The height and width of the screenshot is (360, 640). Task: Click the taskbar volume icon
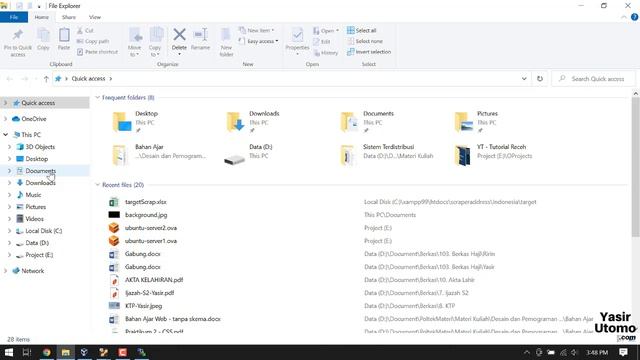[574, 352]
